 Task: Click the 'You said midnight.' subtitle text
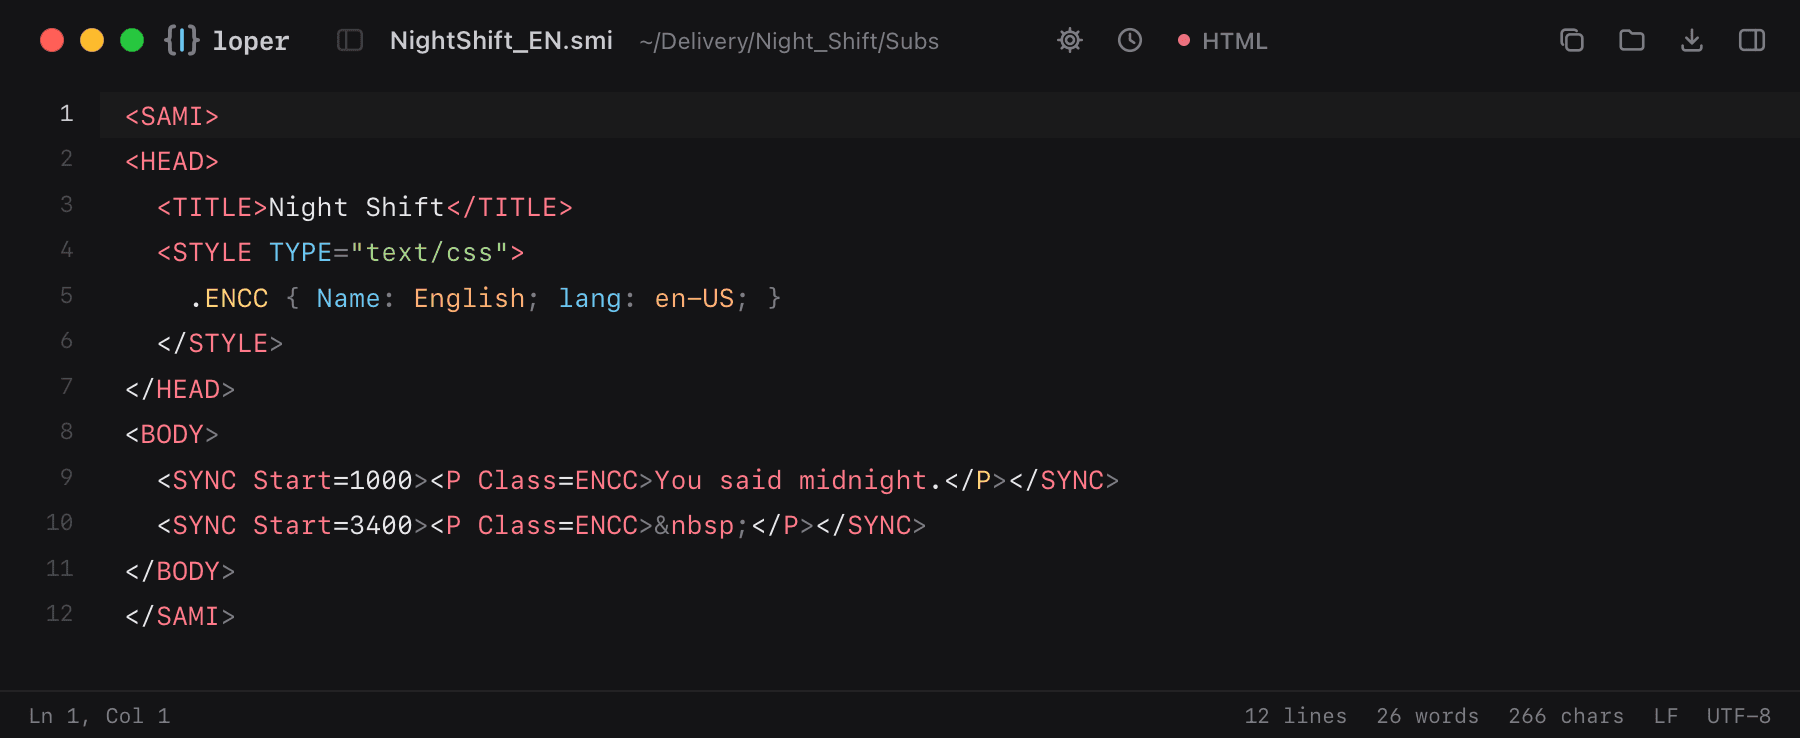point(798,481)
